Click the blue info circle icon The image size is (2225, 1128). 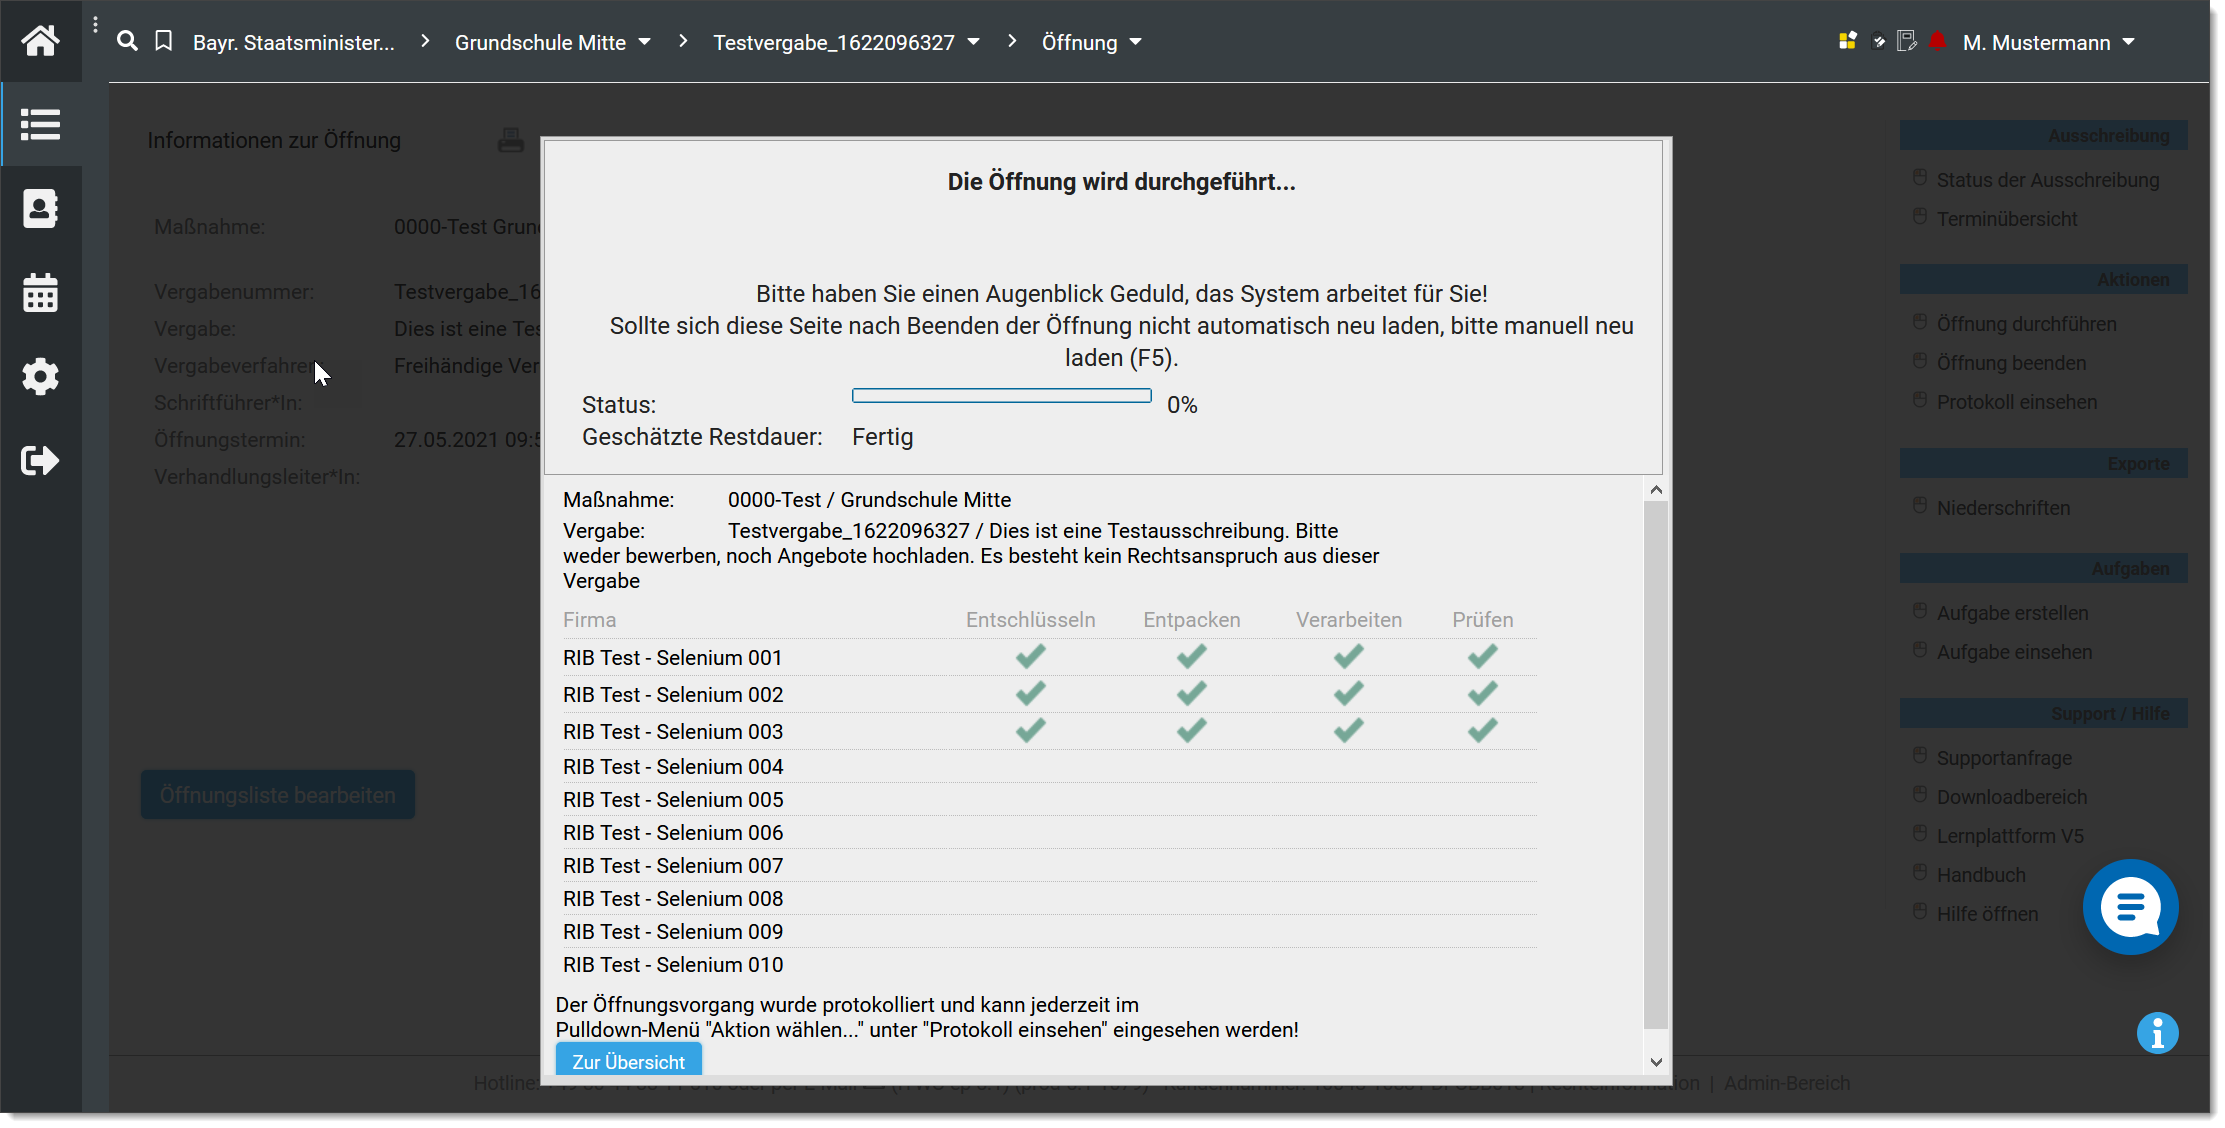pos(2157,1033)
